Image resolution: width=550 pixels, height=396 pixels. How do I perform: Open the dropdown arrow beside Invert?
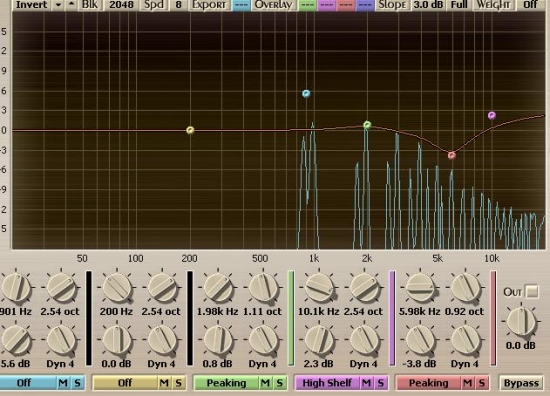click(x=59, y=5)
